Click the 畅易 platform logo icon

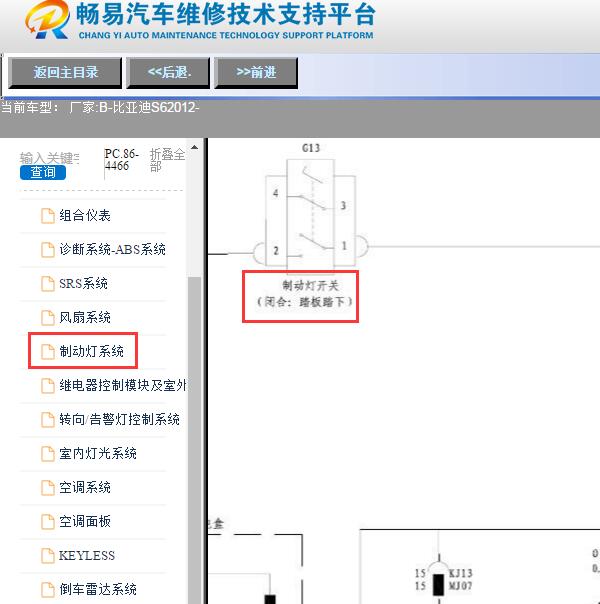point(47,19)
